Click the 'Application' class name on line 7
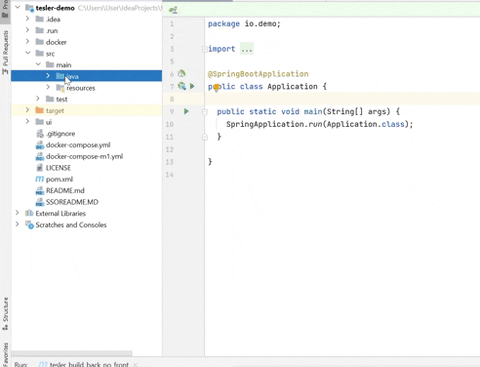Screen dimensions: 480x367 point(292,87)
